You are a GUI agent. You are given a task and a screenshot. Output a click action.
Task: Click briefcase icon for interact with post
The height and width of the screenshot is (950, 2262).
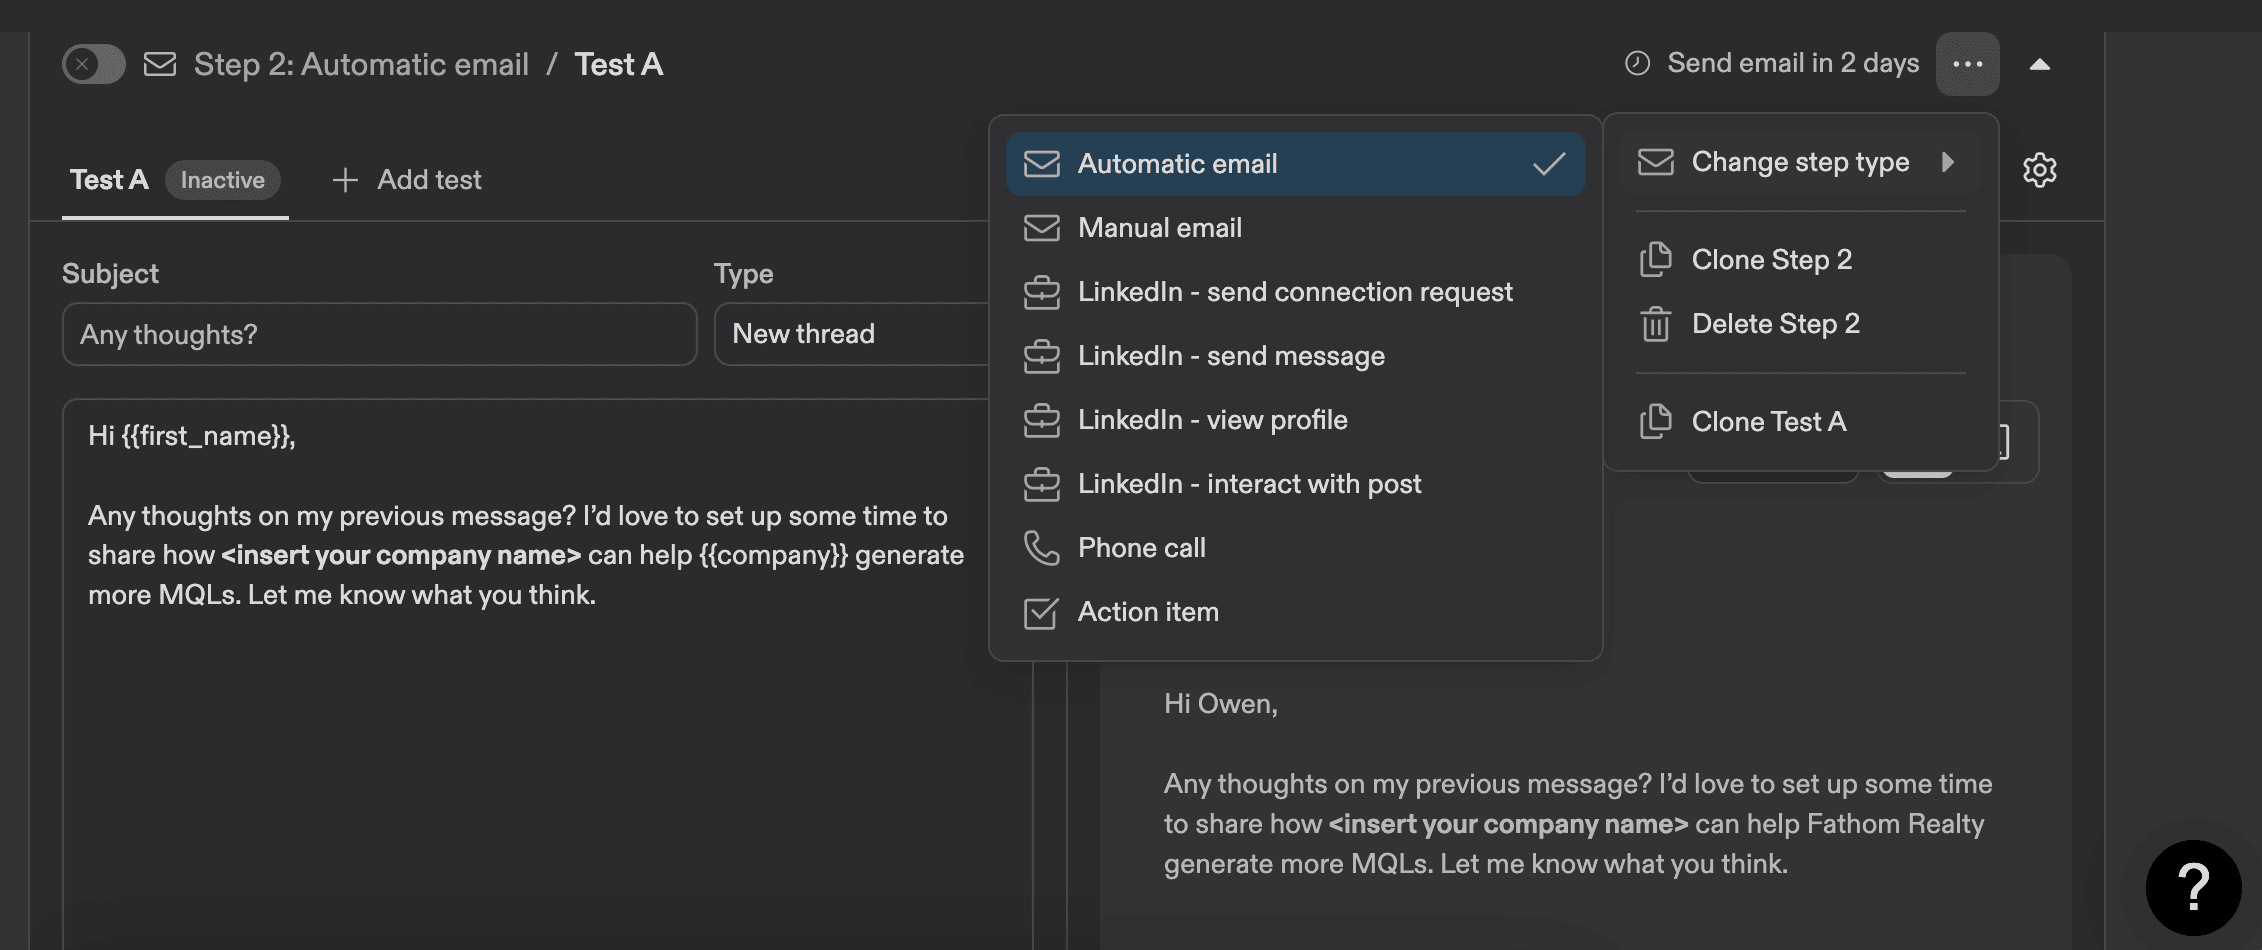point(1041,484)
